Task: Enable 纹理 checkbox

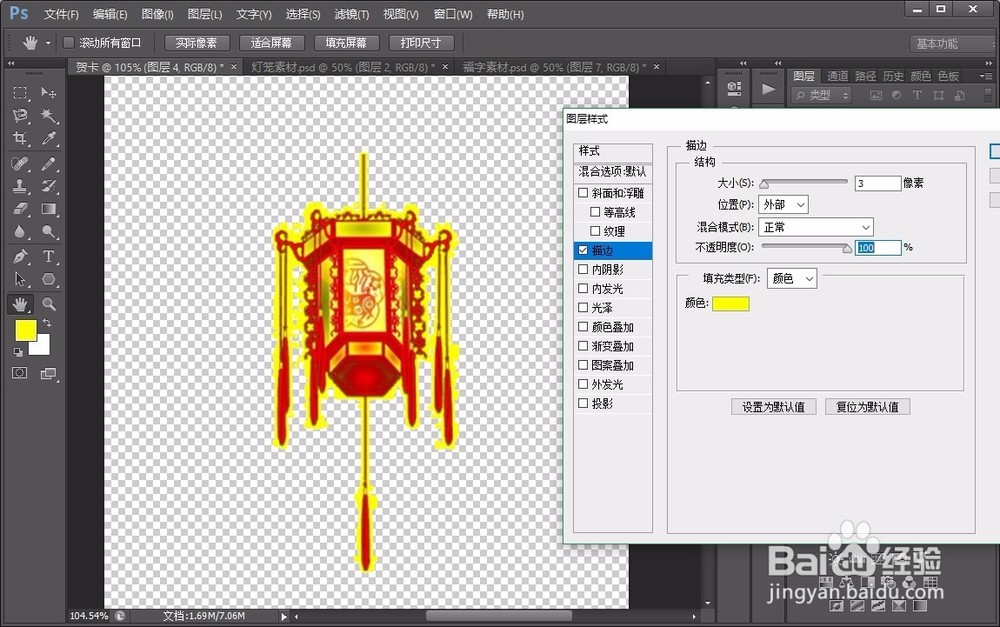Action: point(595,231)
